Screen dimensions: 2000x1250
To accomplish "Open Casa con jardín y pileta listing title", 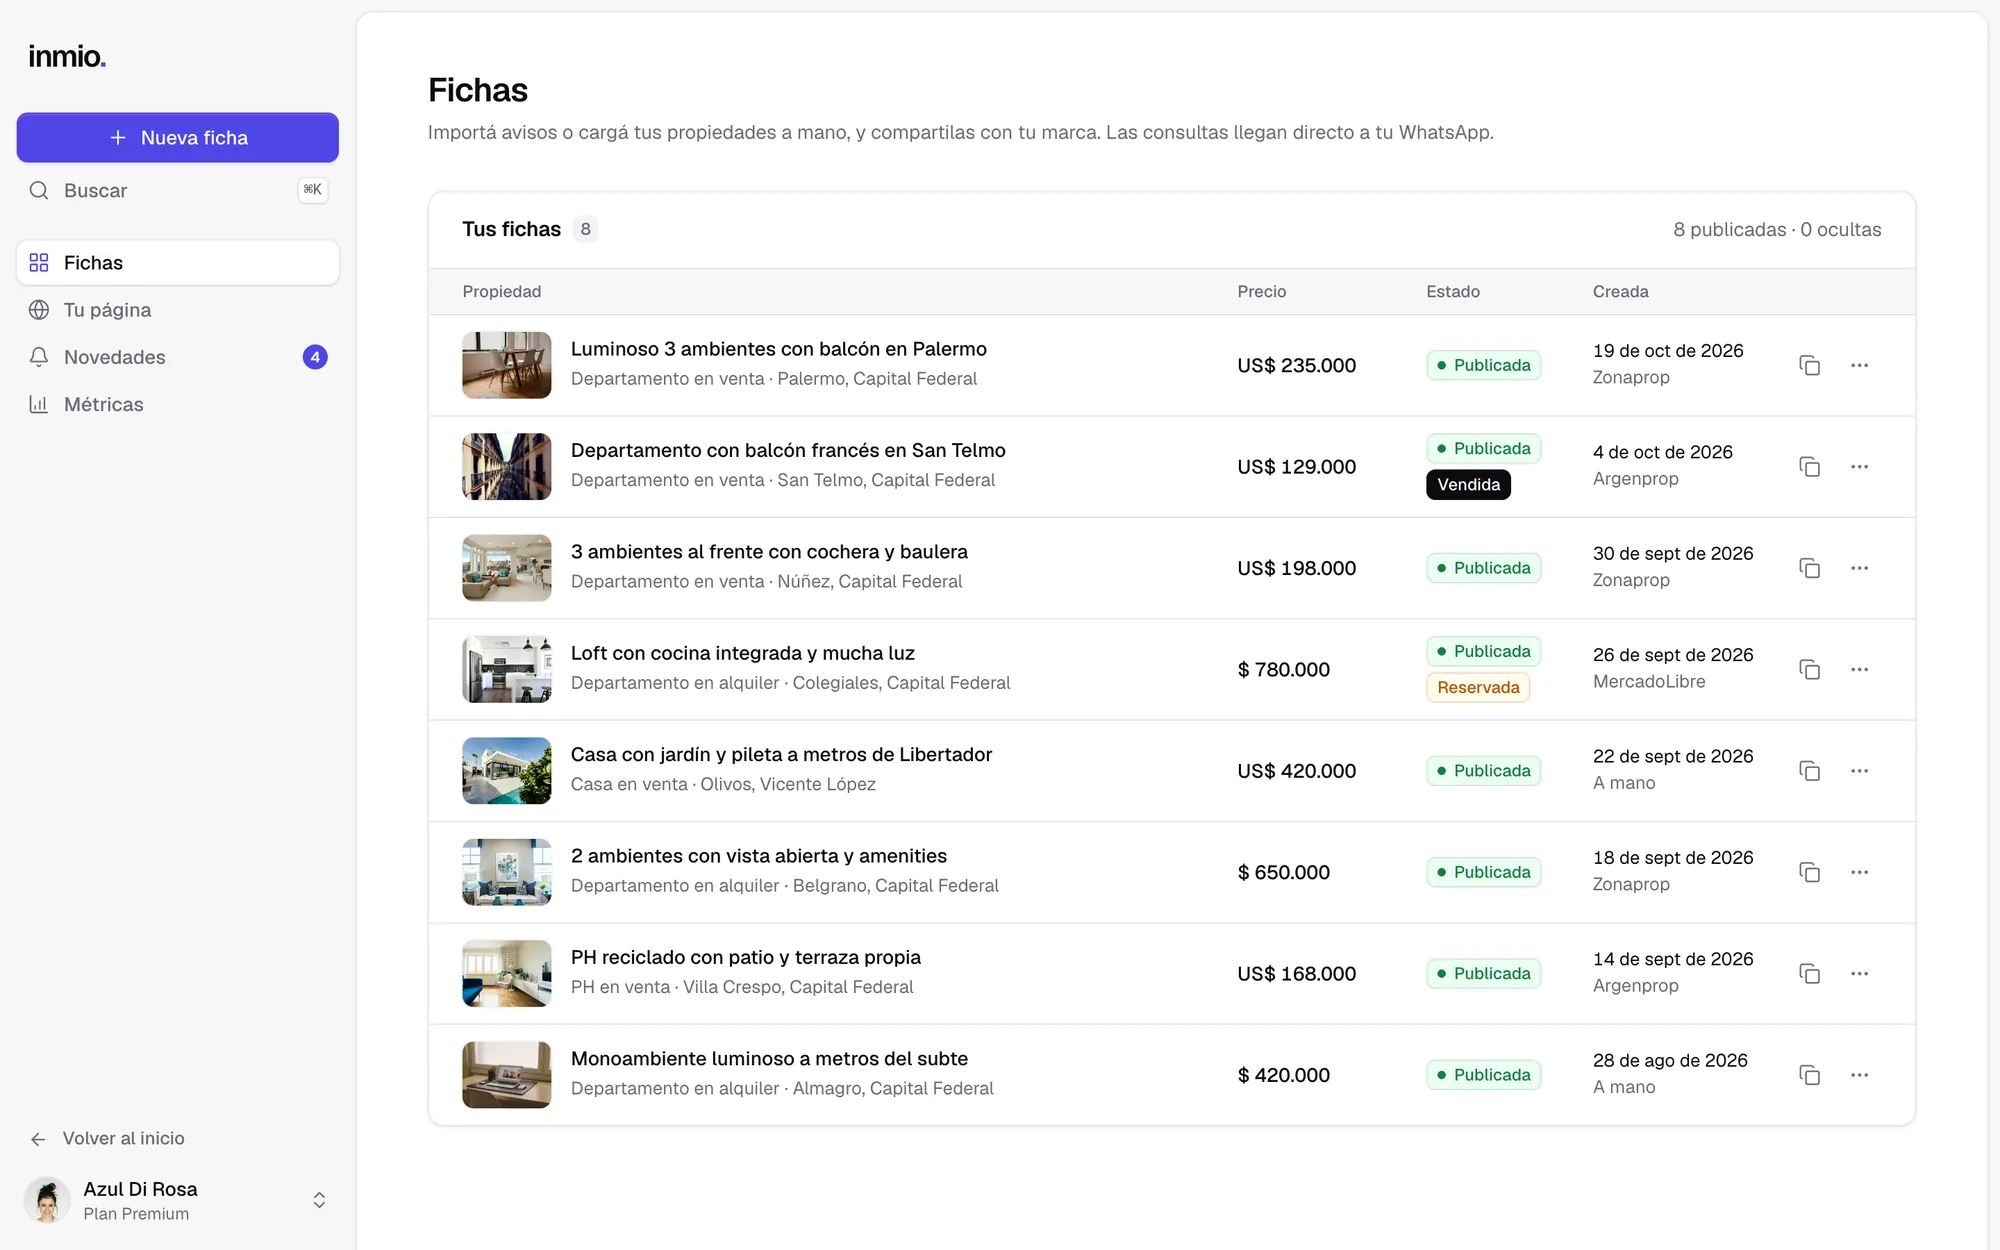I will click(x=781, y=755).
